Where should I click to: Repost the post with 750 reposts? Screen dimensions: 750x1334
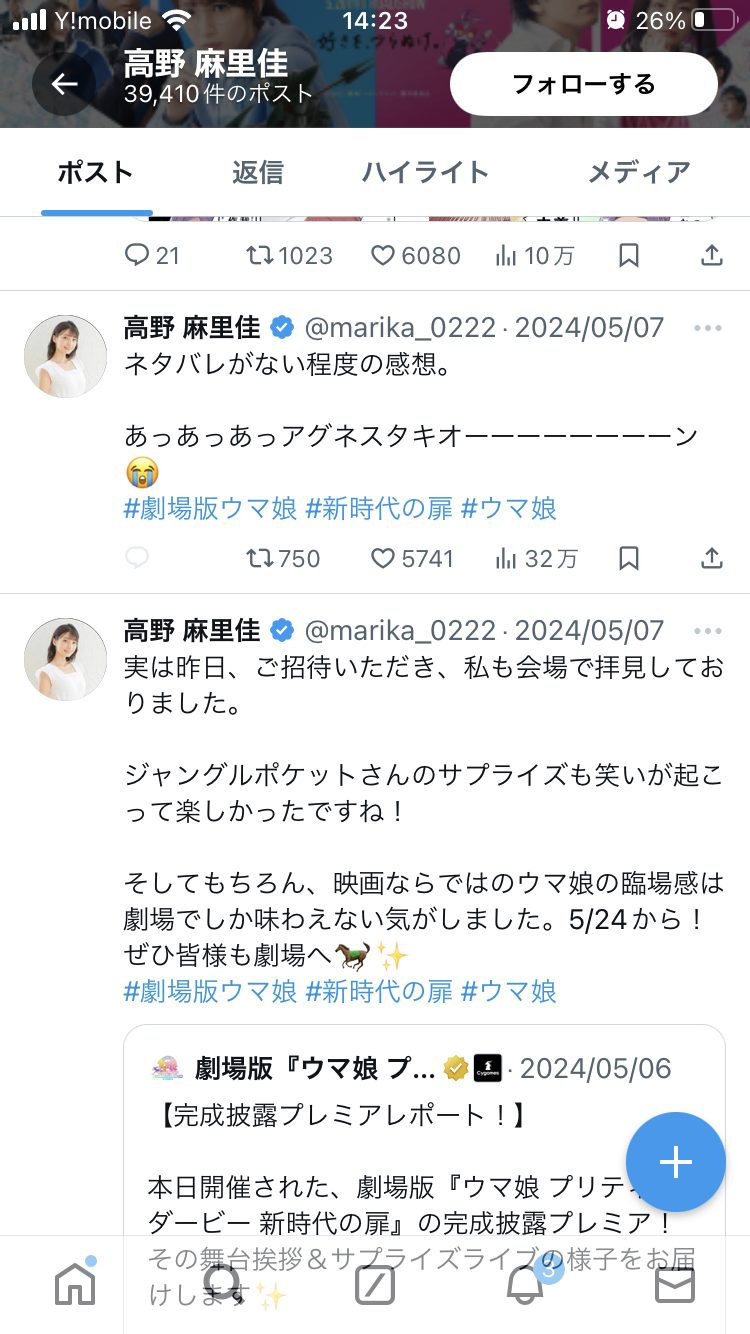point(260,558)
